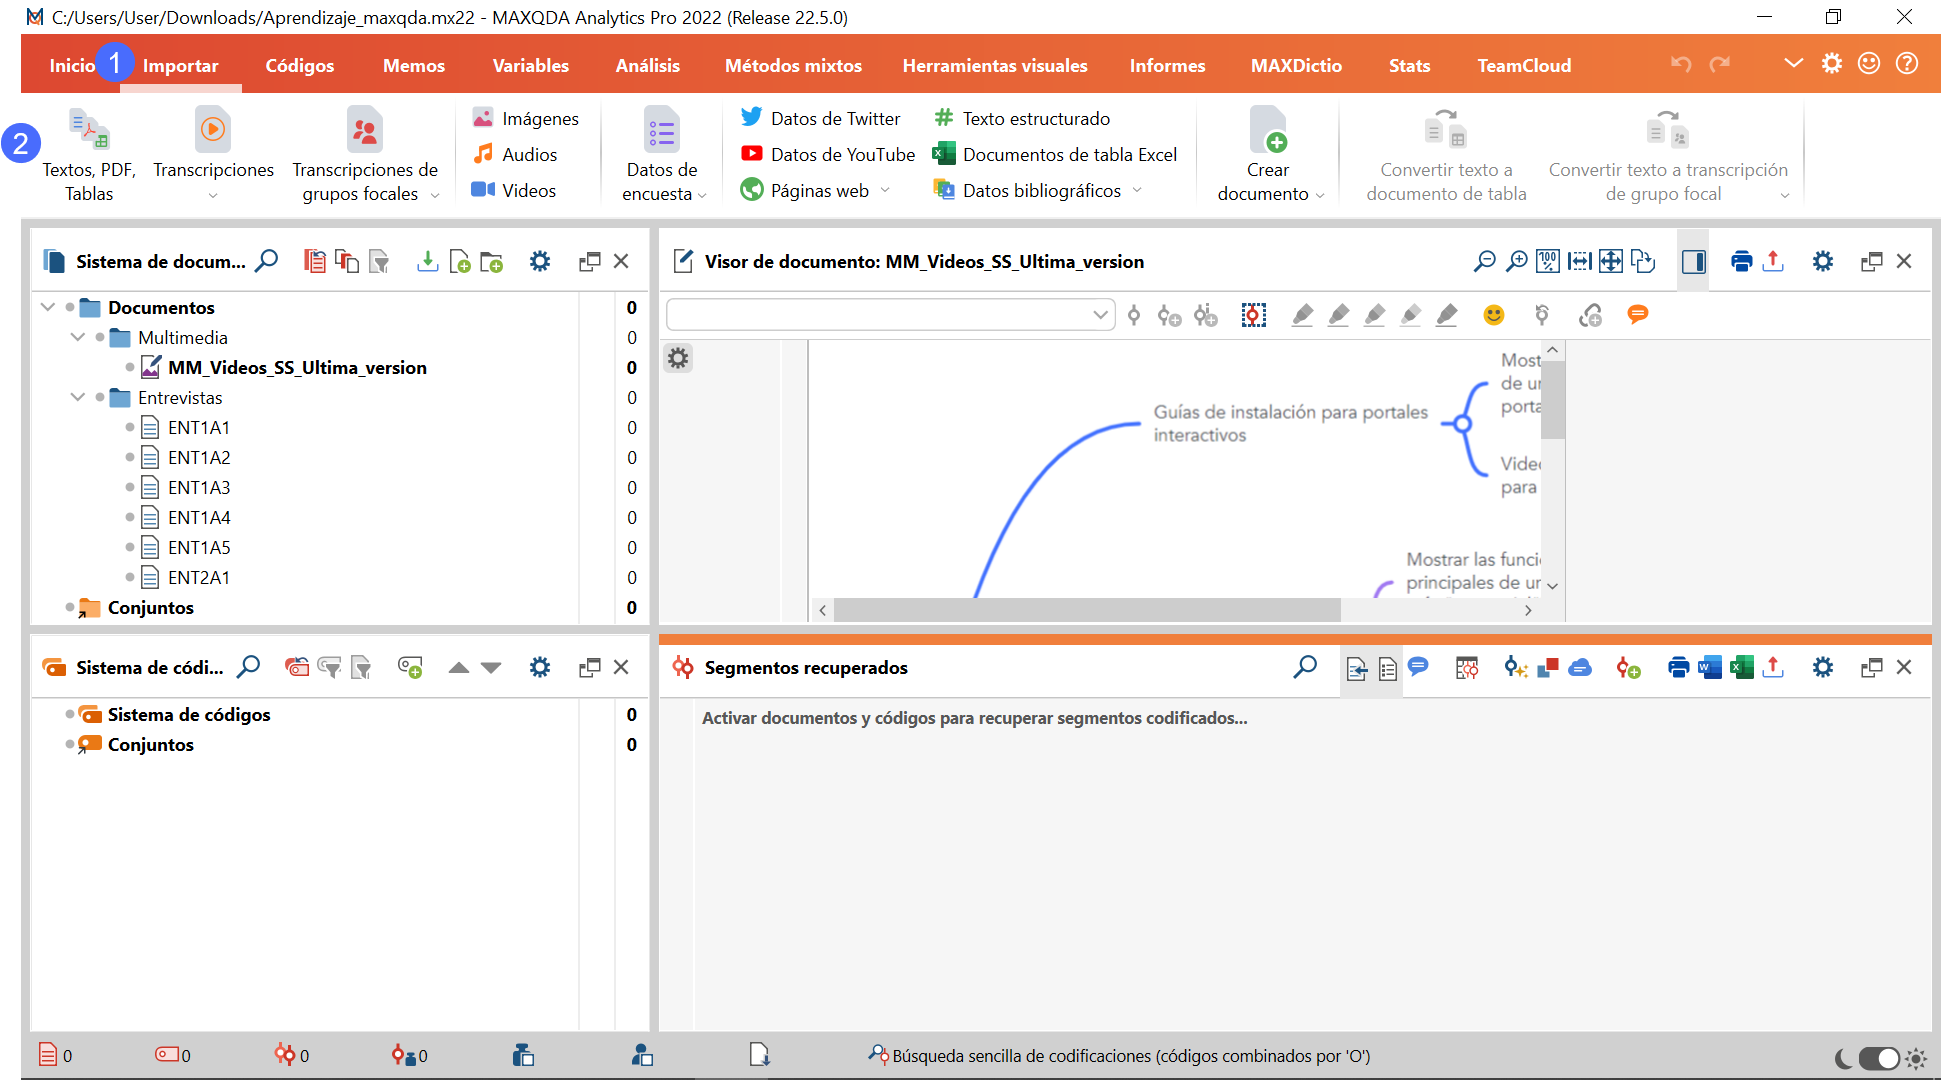Create new document group folder icon
Viewport: 1941px width, 1080px height.
[x=492, y=261]
